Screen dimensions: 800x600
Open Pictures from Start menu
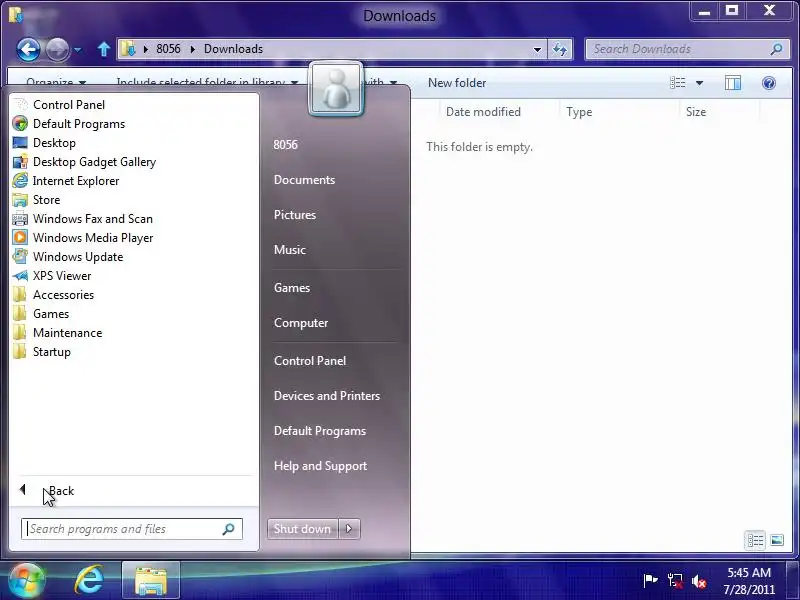tap(294, 215)
